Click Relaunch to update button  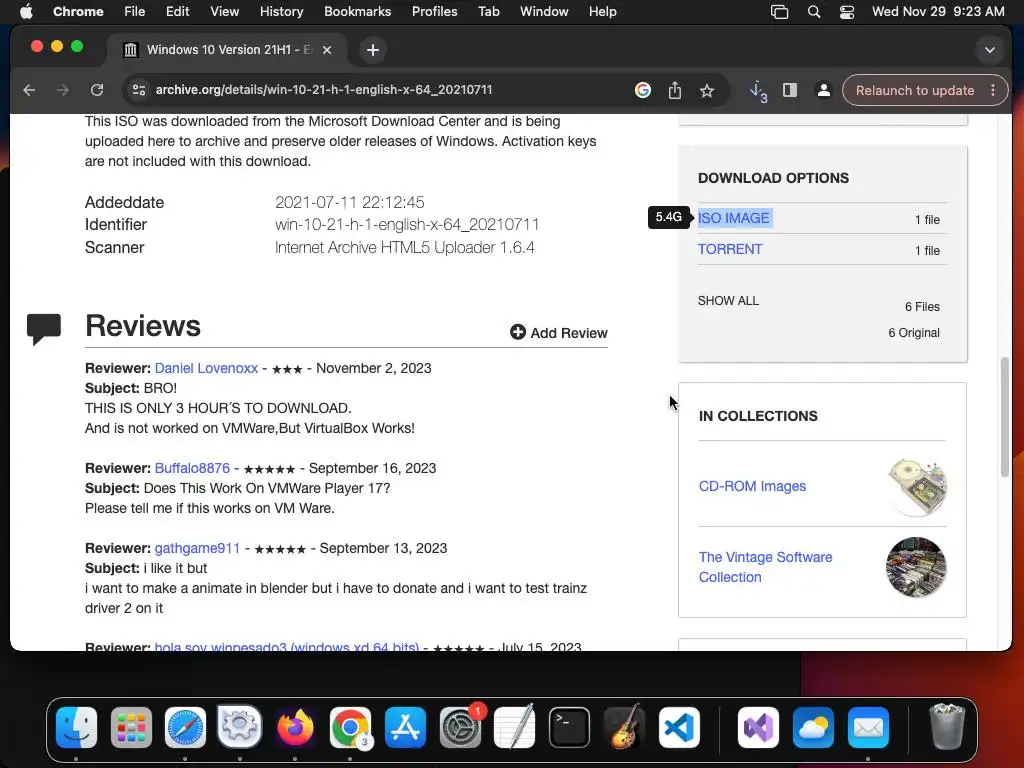914,90
